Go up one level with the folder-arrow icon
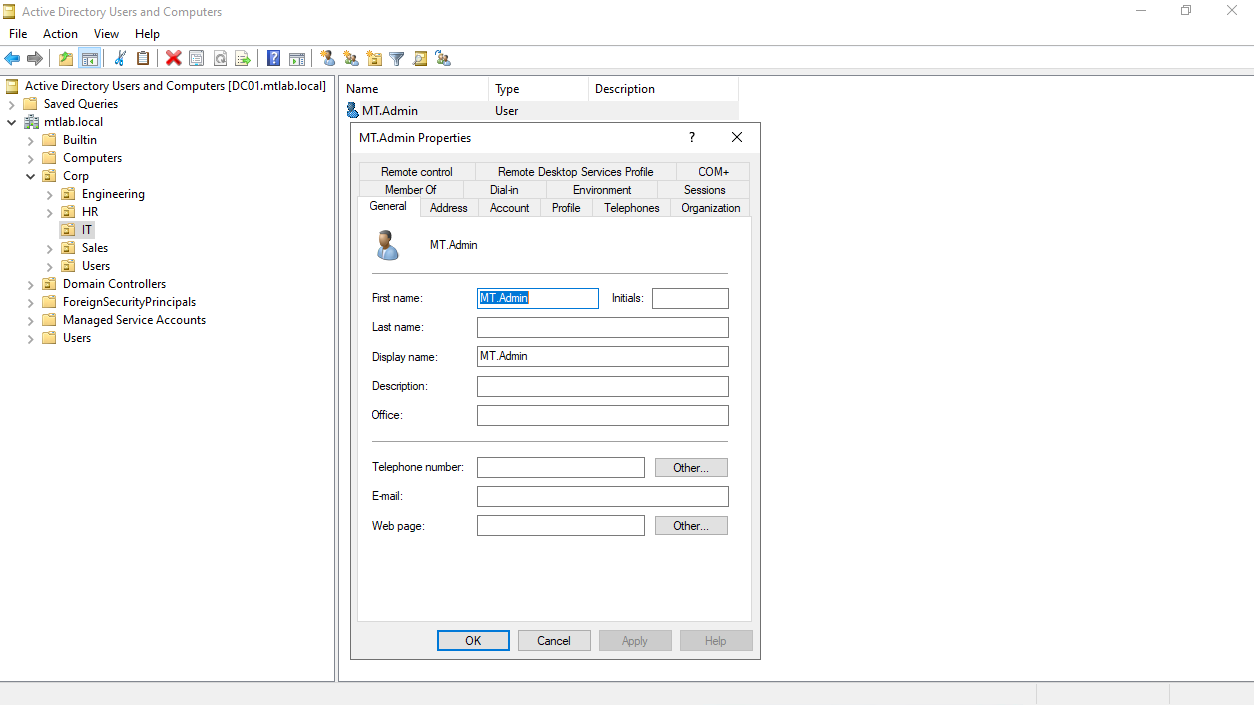Viewport: 1254px width, 705px height. click(66, 58)
